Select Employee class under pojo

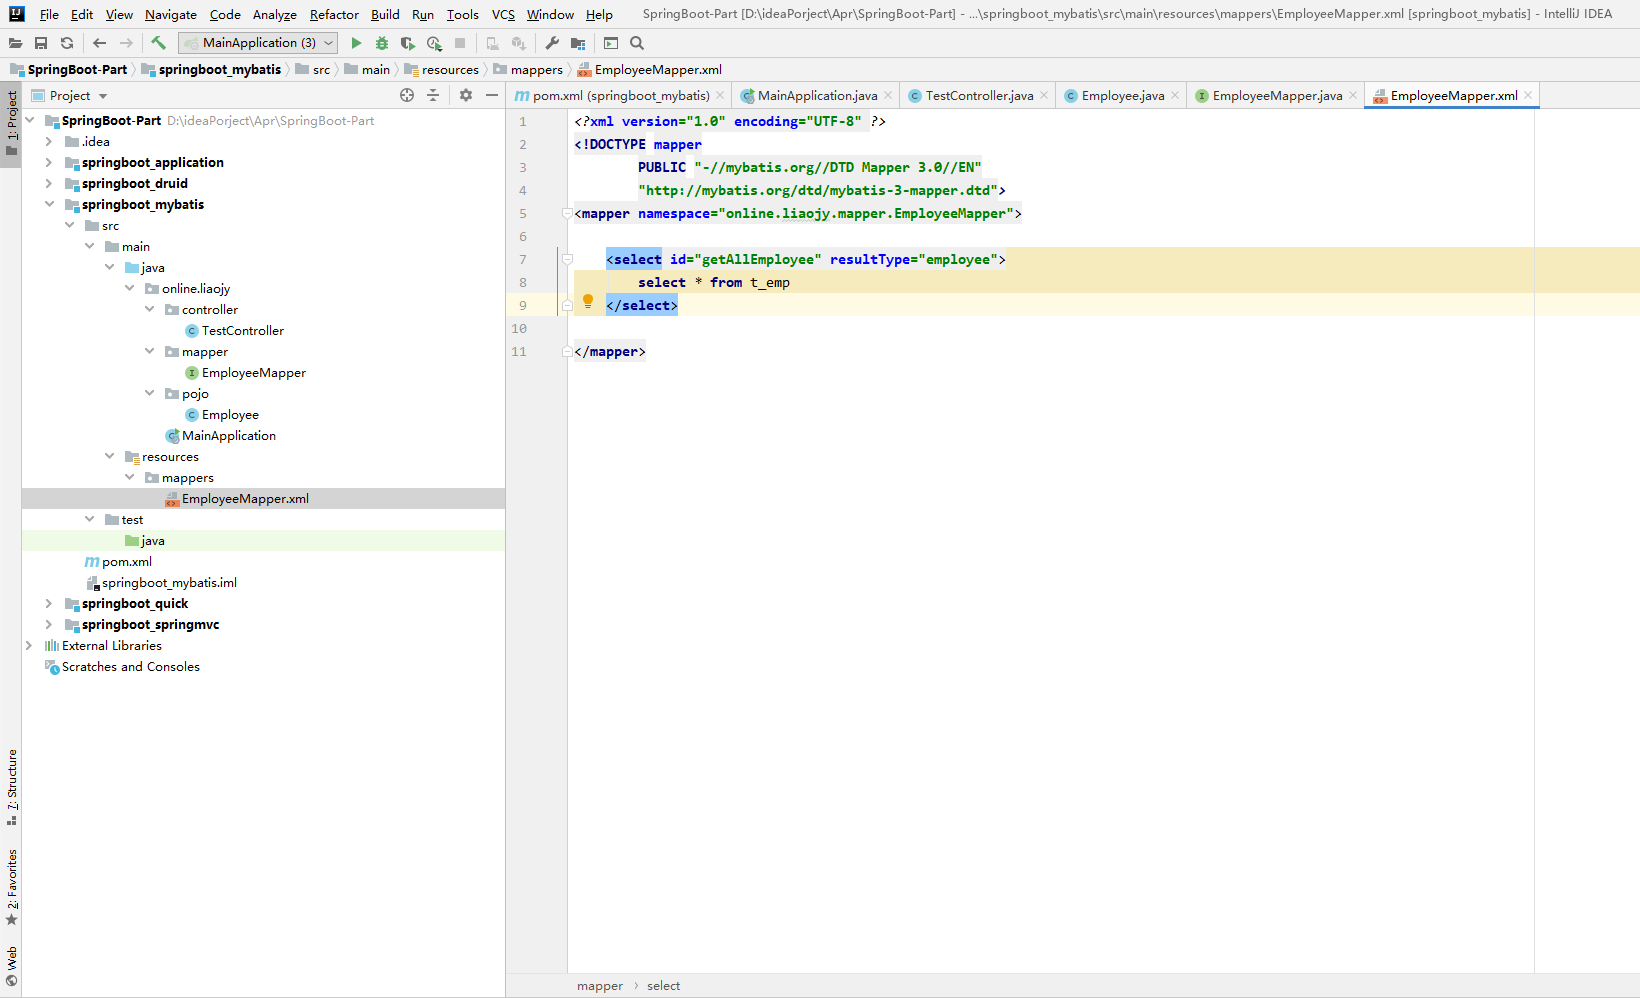(230, 415)
